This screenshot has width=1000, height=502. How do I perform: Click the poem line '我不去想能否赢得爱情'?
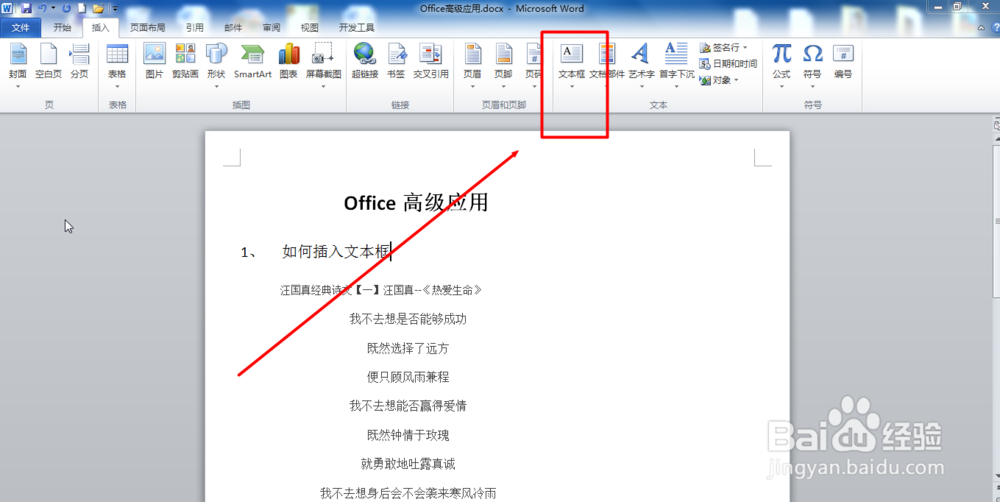coord(408,406)
